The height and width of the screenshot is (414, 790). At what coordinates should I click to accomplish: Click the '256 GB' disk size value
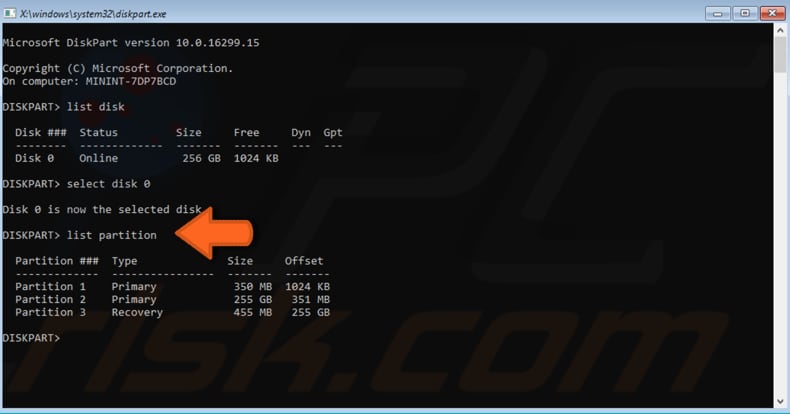tap(202, 158)
